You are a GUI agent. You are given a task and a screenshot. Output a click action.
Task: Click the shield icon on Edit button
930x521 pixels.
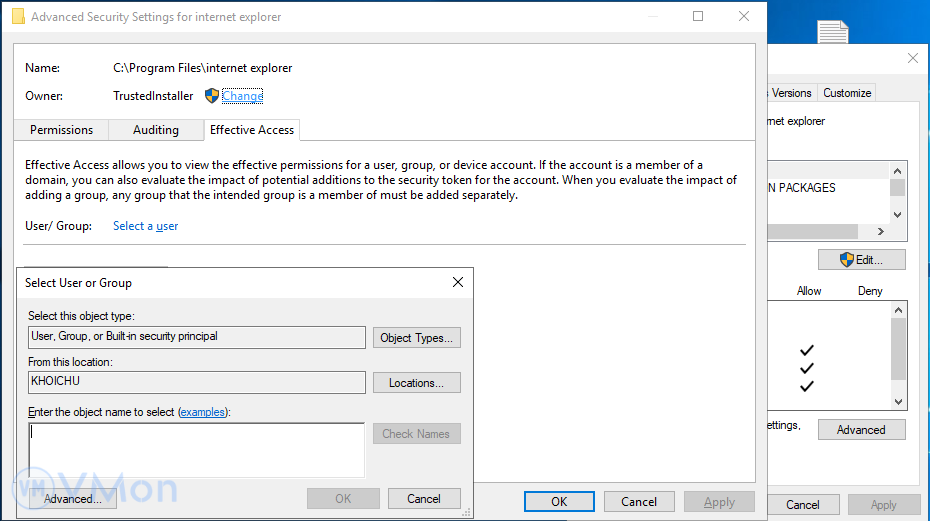pyautogui.click(x=846, y=260)
